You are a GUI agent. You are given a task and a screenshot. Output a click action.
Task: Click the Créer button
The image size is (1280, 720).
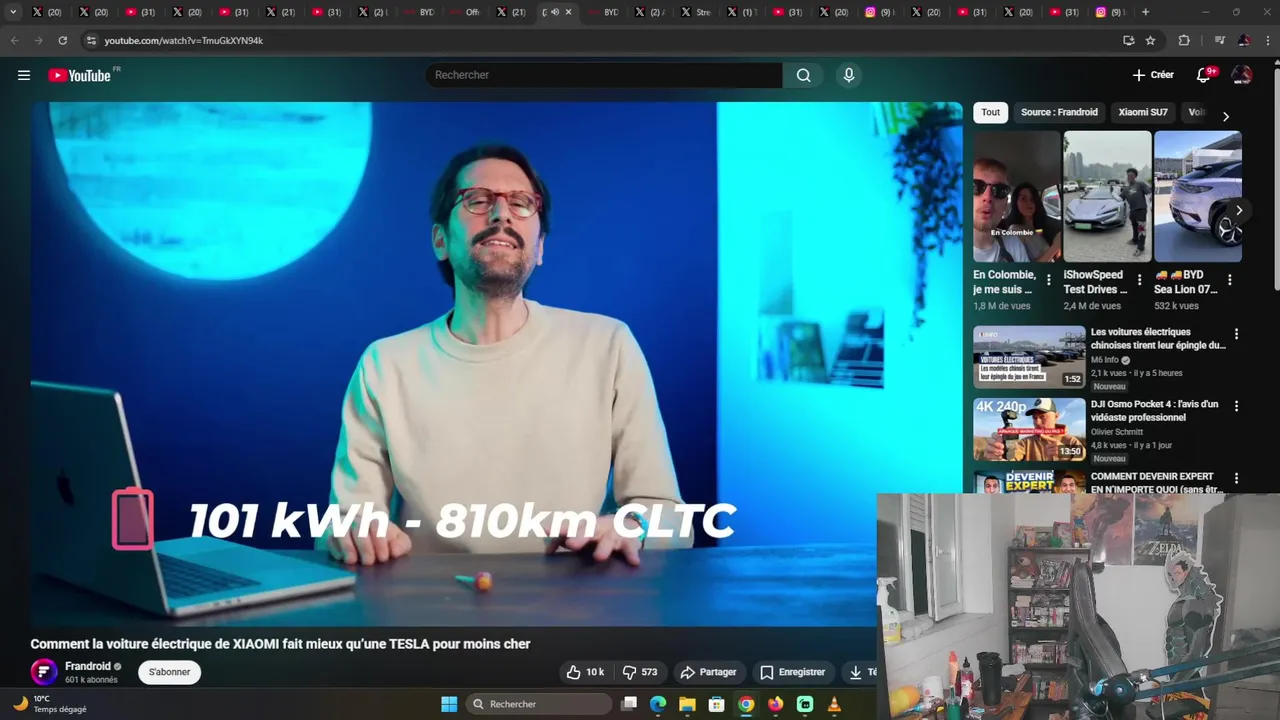(x=1153, y=75)
